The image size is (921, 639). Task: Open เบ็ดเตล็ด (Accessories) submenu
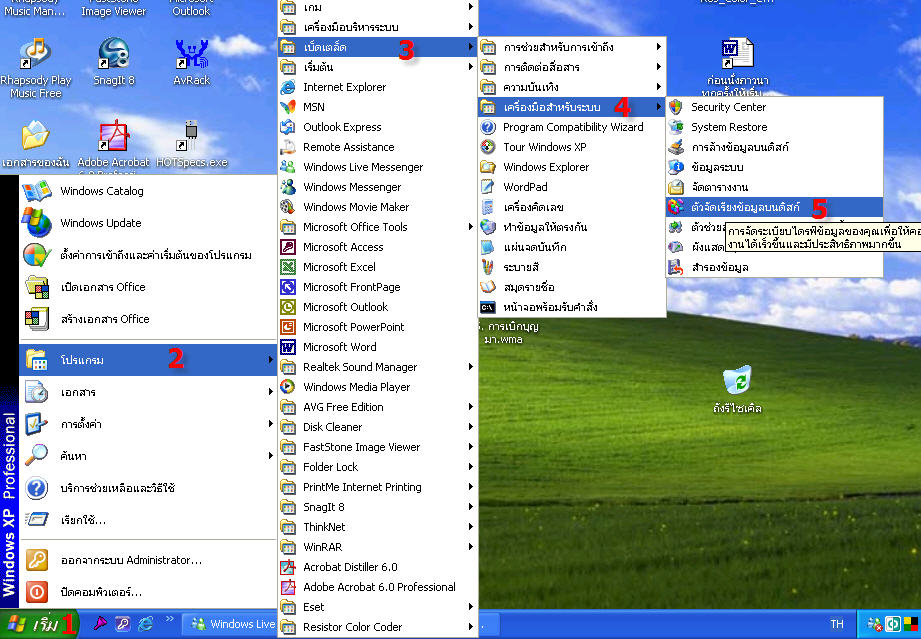pyautogui.click(x=378, y=47)
